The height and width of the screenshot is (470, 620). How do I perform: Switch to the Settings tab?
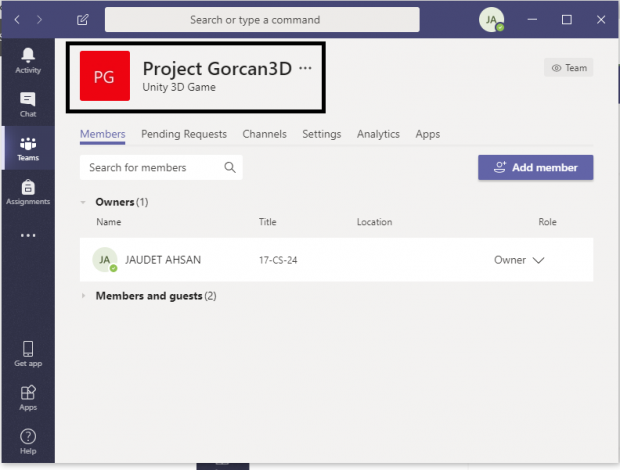321,134
